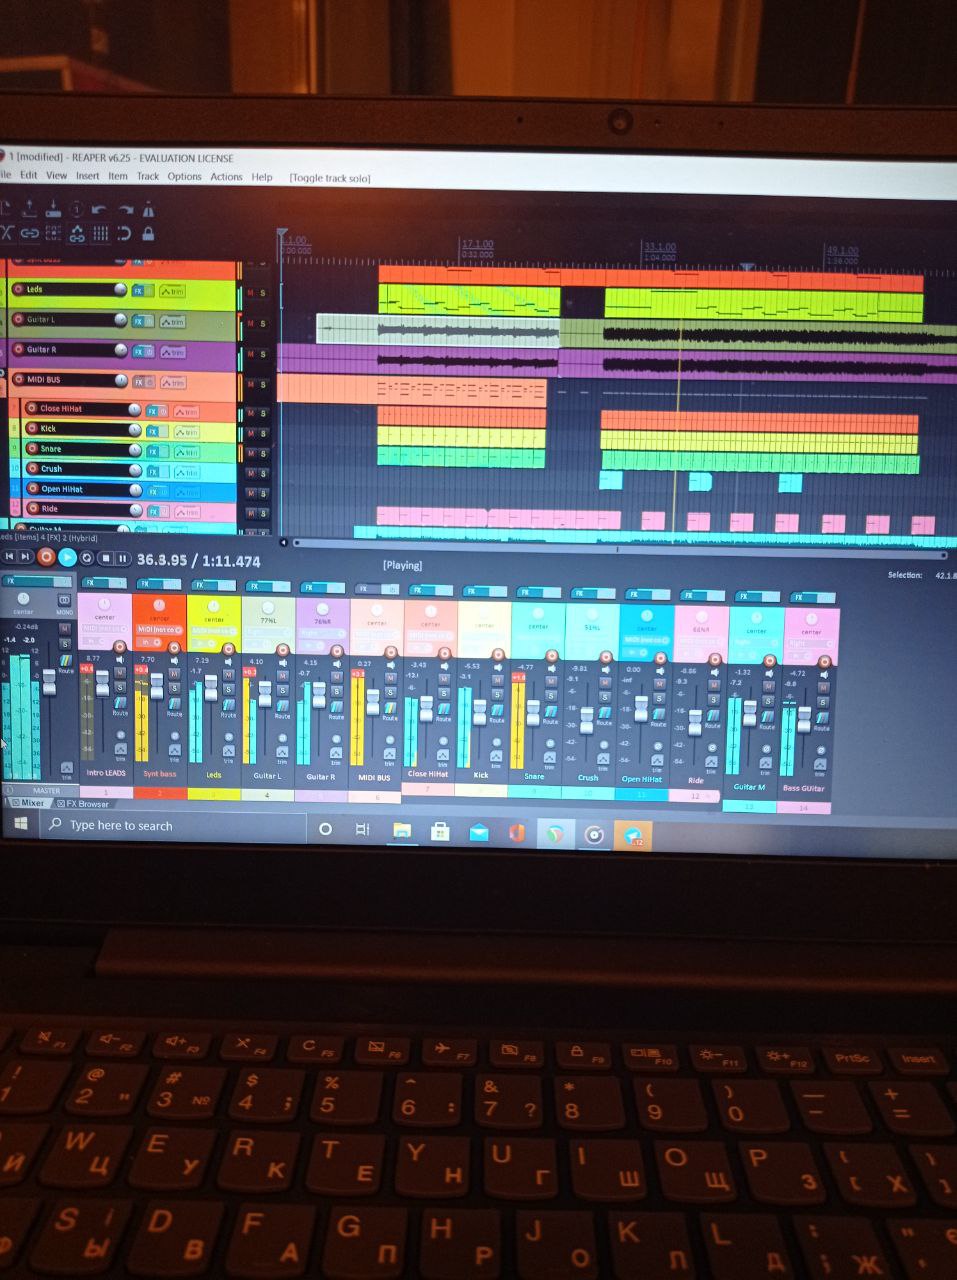The width and height of the screenshot is (957, 1280).
Task: Click volume knob on Close HiHat track panel
Action: click(x=135, y=410)
